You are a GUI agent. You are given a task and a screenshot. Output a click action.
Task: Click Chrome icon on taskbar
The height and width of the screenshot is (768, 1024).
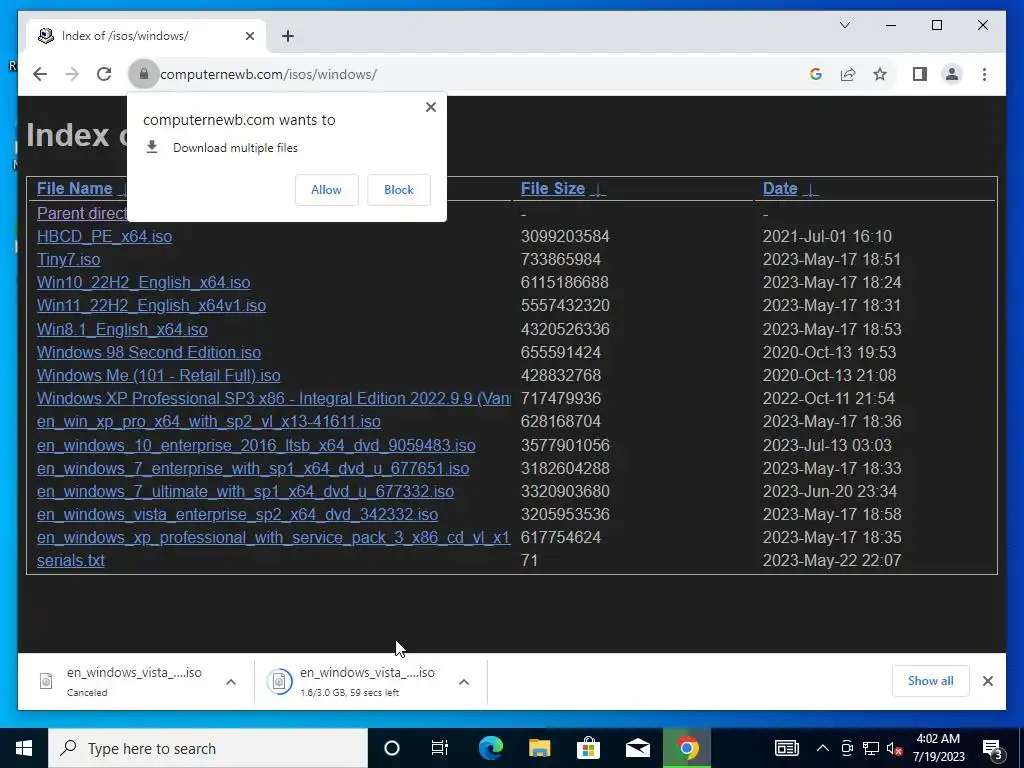[687, 748]
